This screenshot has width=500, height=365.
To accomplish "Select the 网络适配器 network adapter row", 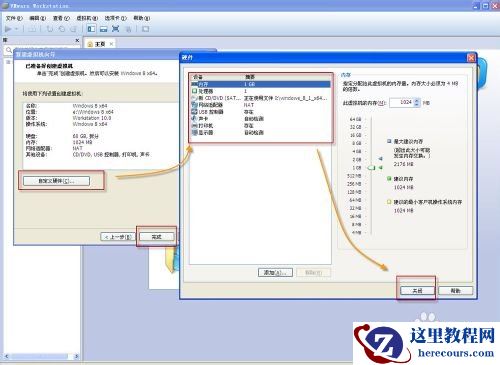I will 261,105.
